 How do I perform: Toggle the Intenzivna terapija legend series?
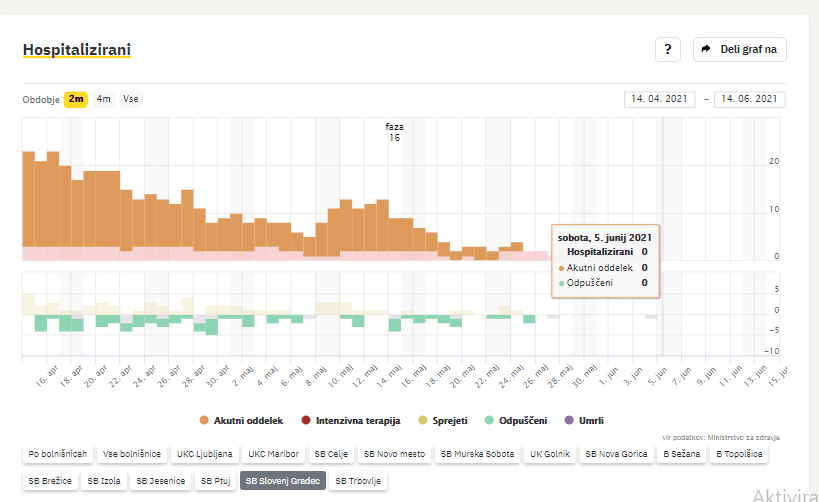357,420
